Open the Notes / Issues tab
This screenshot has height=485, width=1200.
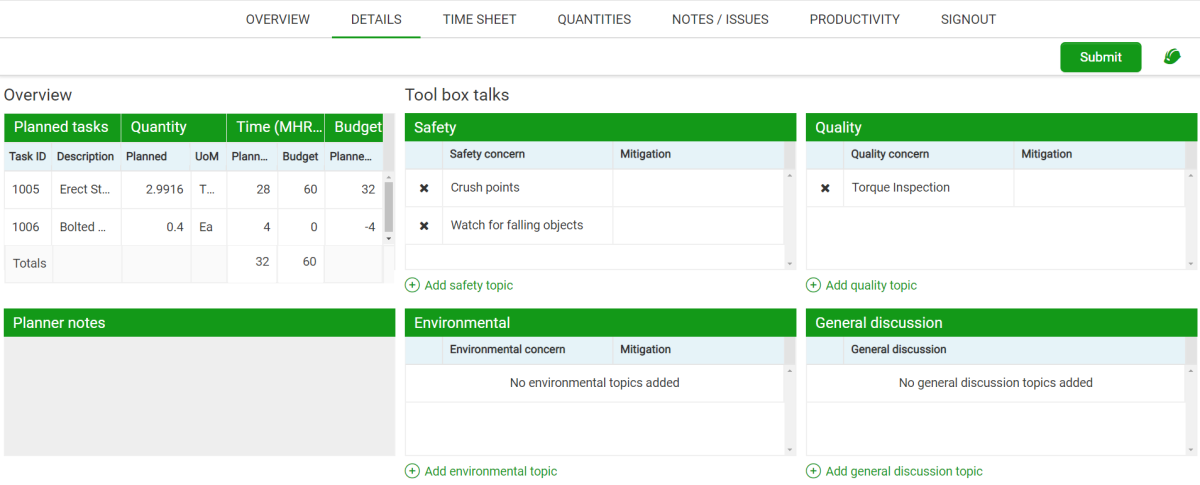[720, 19]
